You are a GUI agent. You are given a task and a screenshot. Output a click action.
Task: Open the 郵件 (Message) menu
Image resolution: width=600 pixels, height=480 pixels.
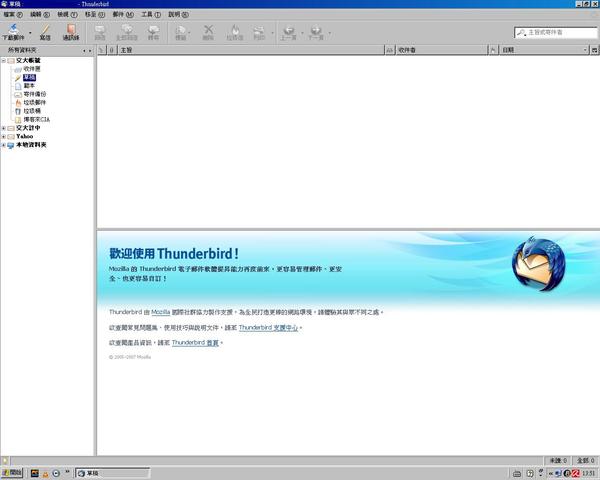[x=123, y=15]
